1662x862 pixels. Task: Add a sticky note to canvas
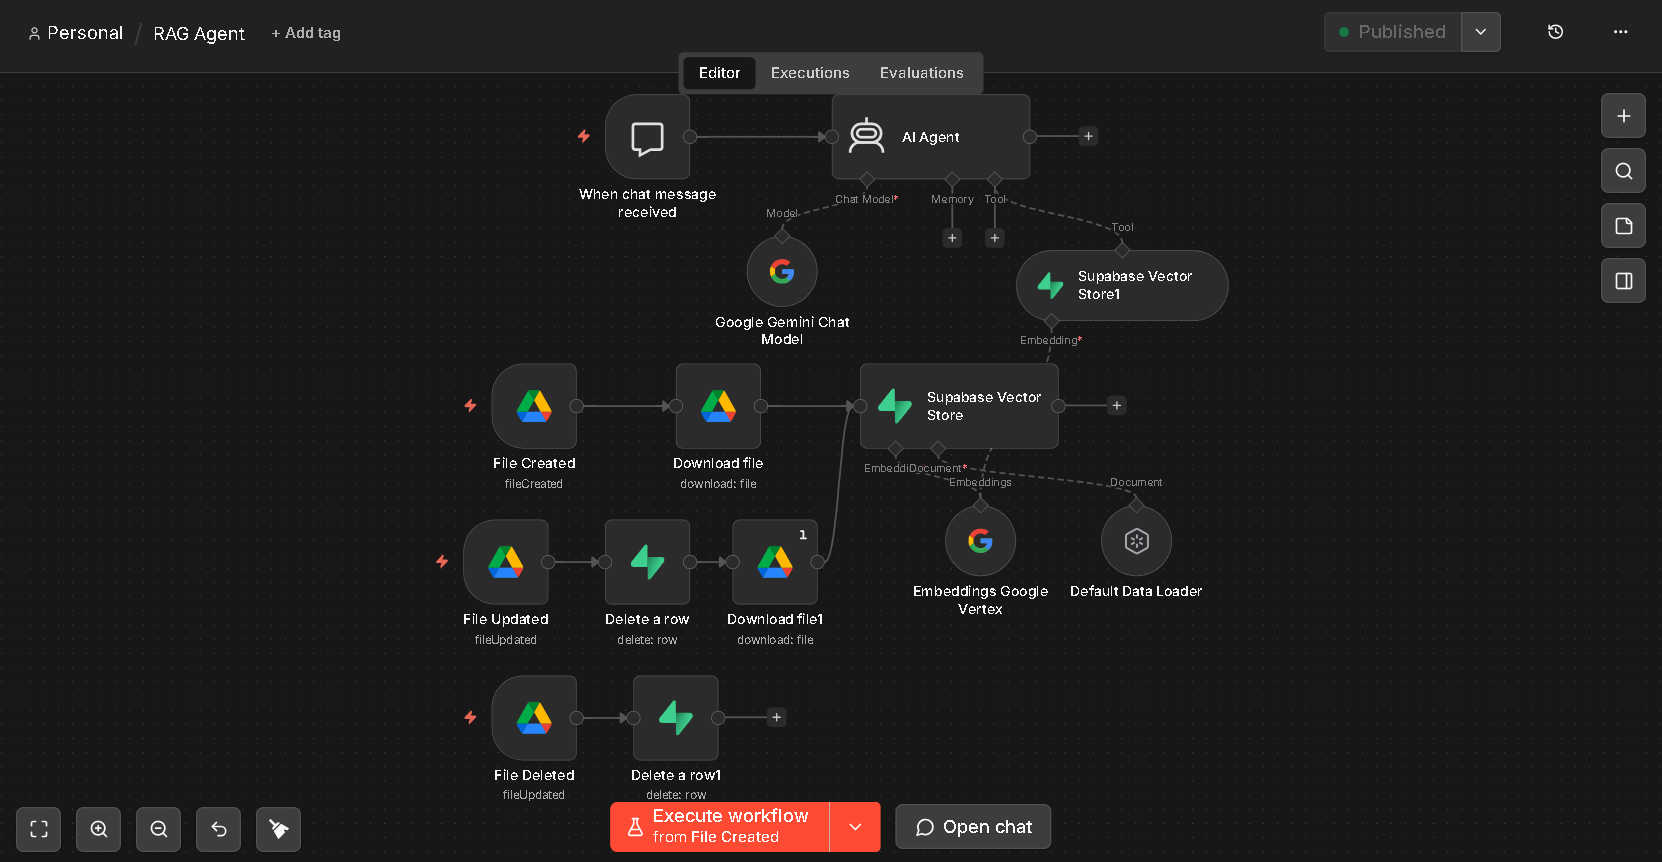(1624, 226)
